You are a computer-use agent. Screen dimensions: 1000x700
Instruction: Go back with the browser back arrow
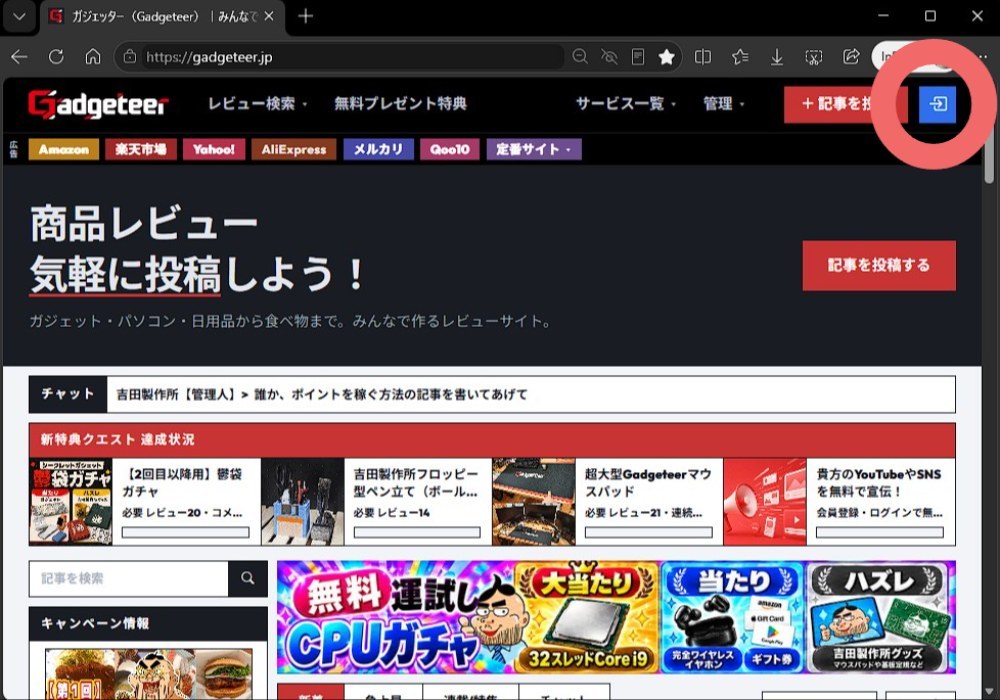19,57
